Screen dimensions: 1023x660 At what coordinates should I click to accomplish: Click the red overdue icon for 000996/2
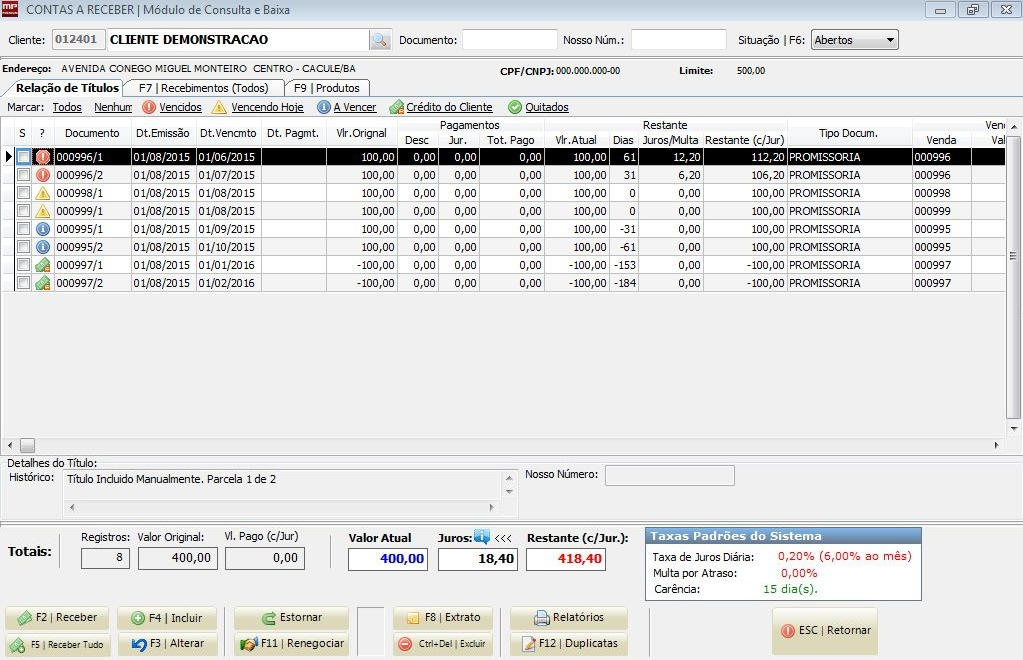[x=42, y=175]
